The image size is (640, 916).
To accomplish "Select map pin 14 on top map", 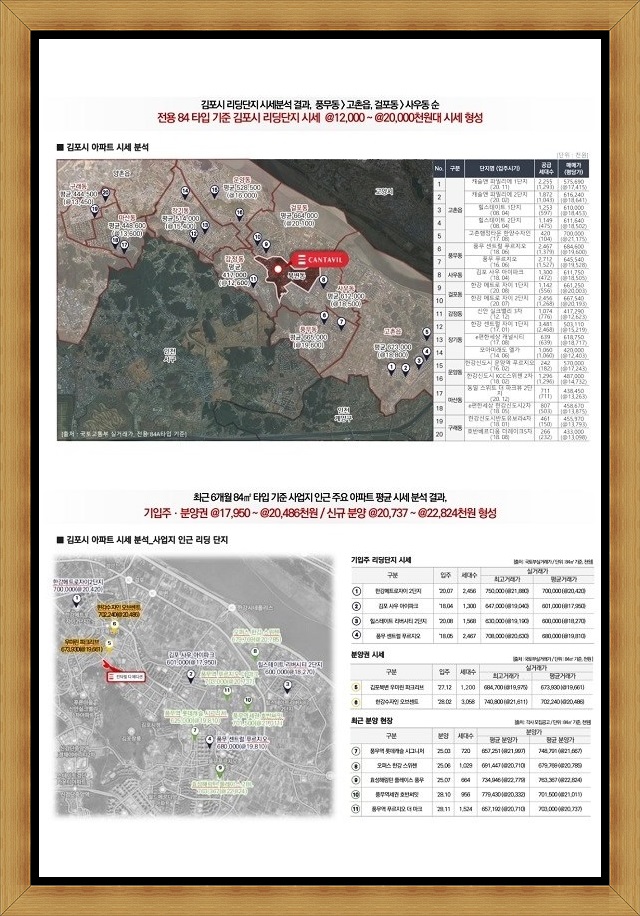I will pos(185,191).
